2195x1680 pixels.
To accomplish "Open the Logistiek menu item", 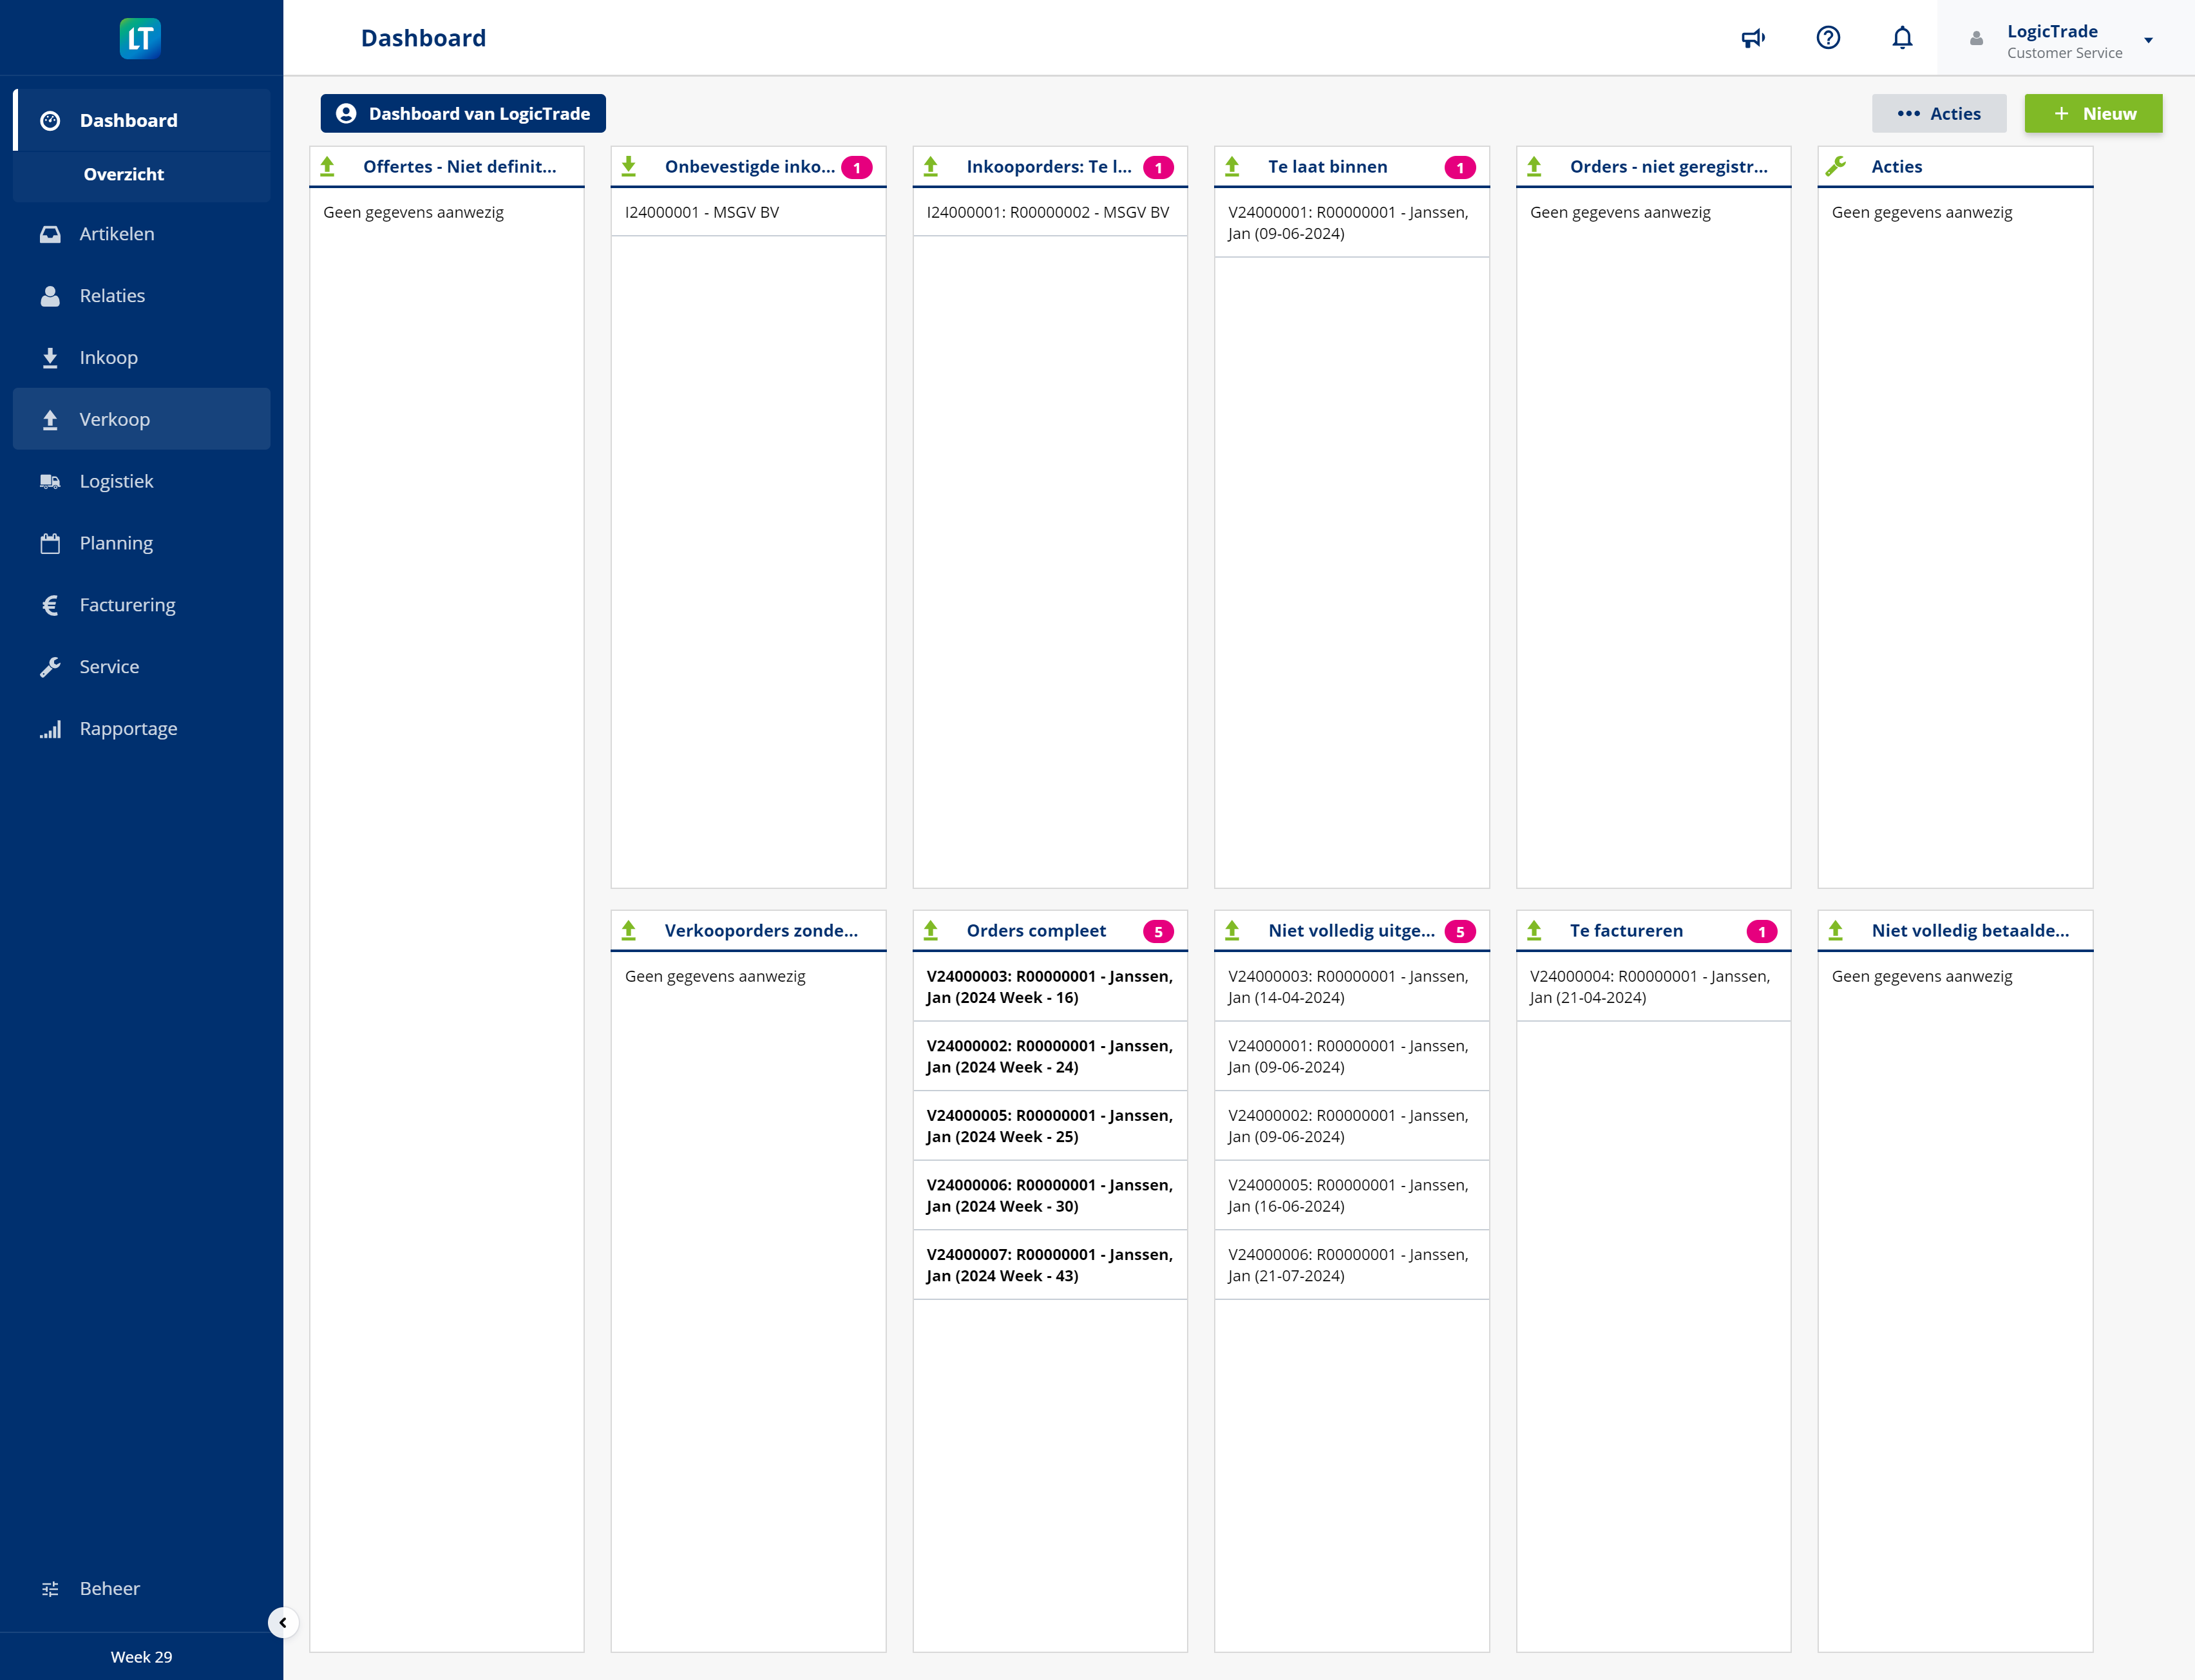I will tap(142, 482).
